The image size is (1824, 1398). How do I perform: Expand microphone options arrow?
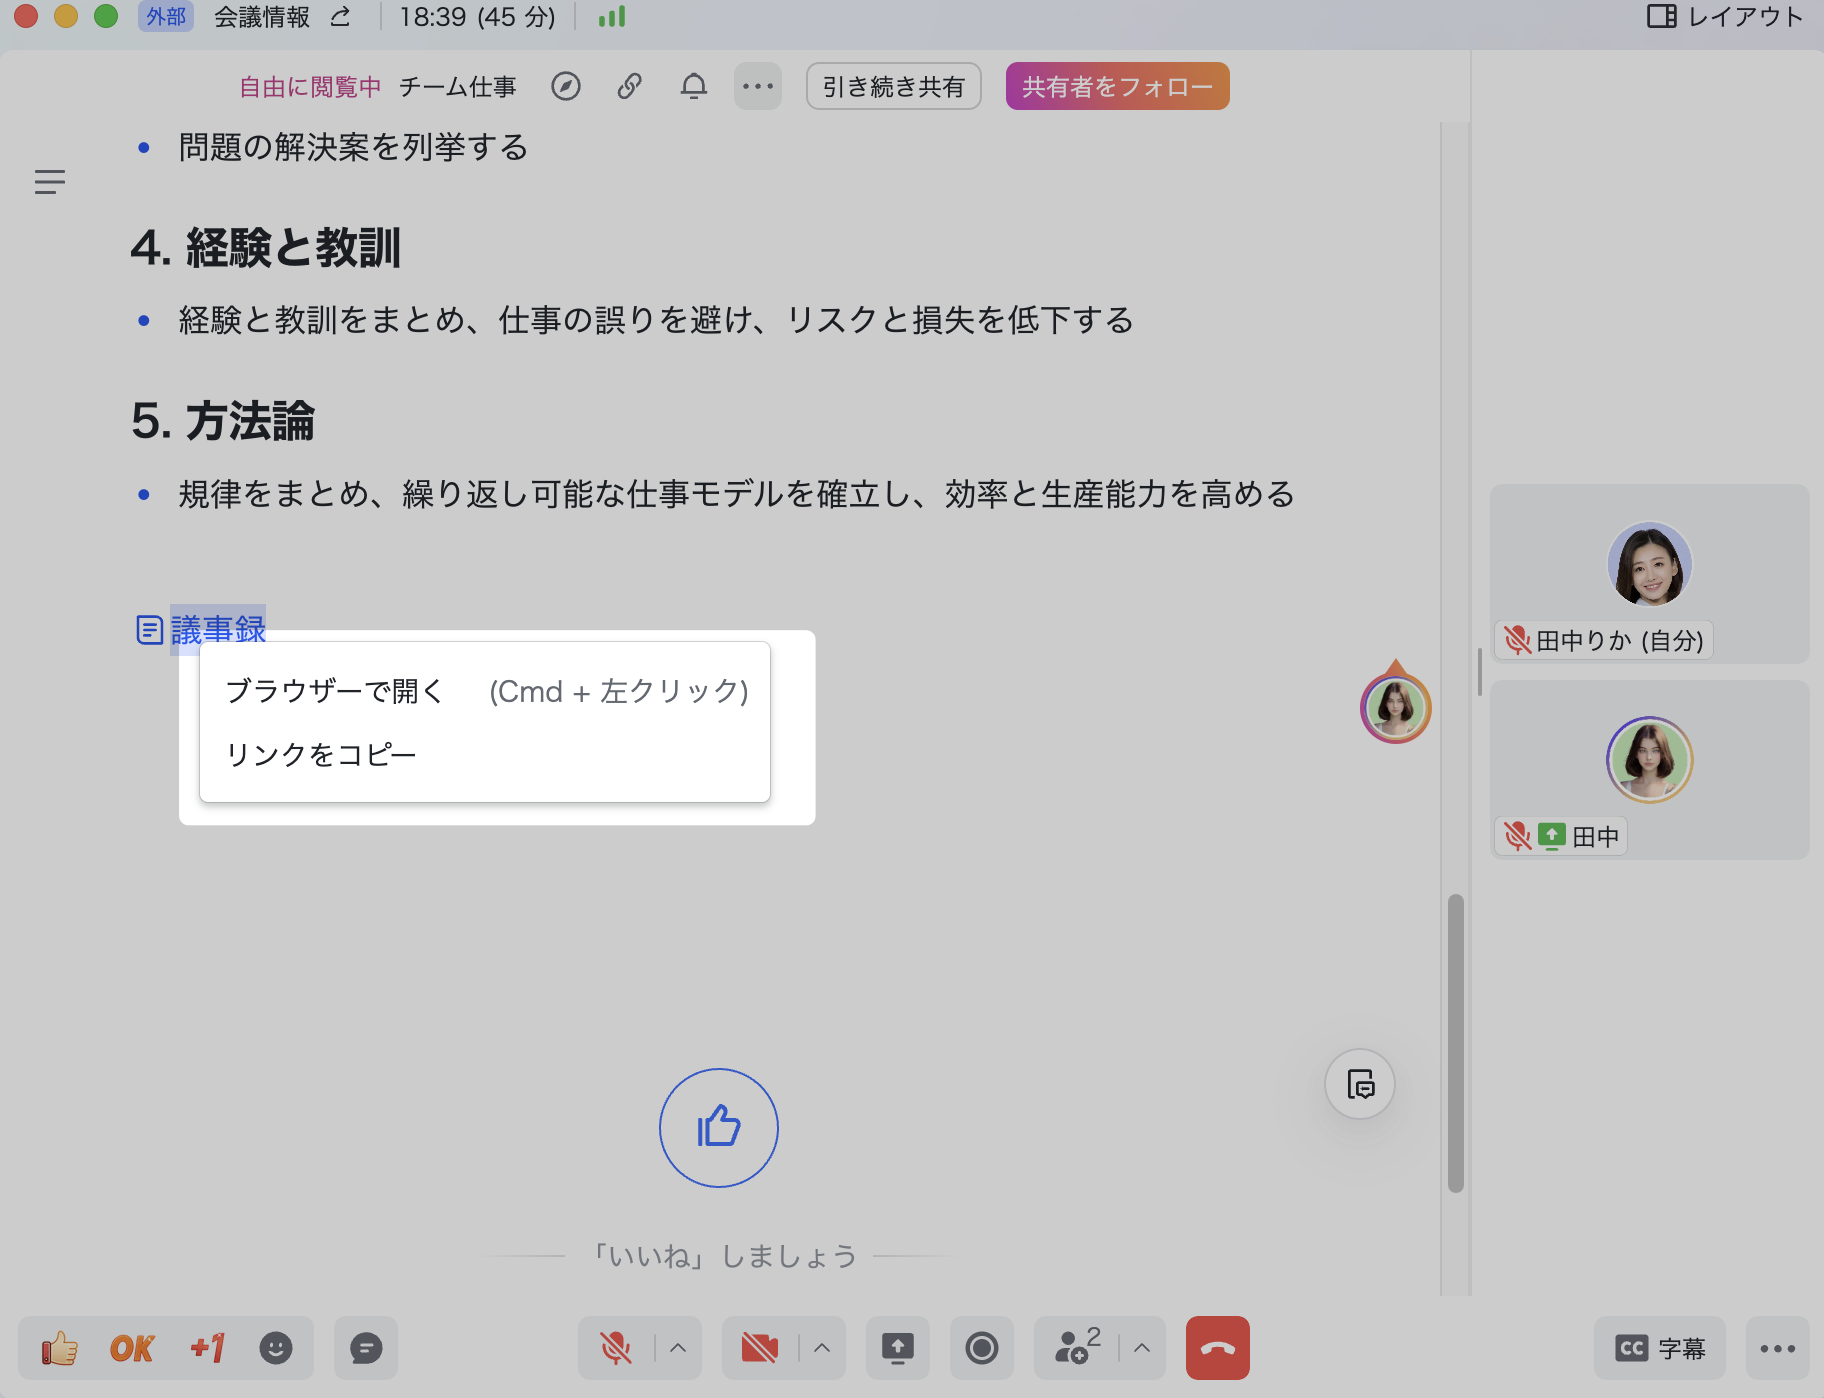678,1348
